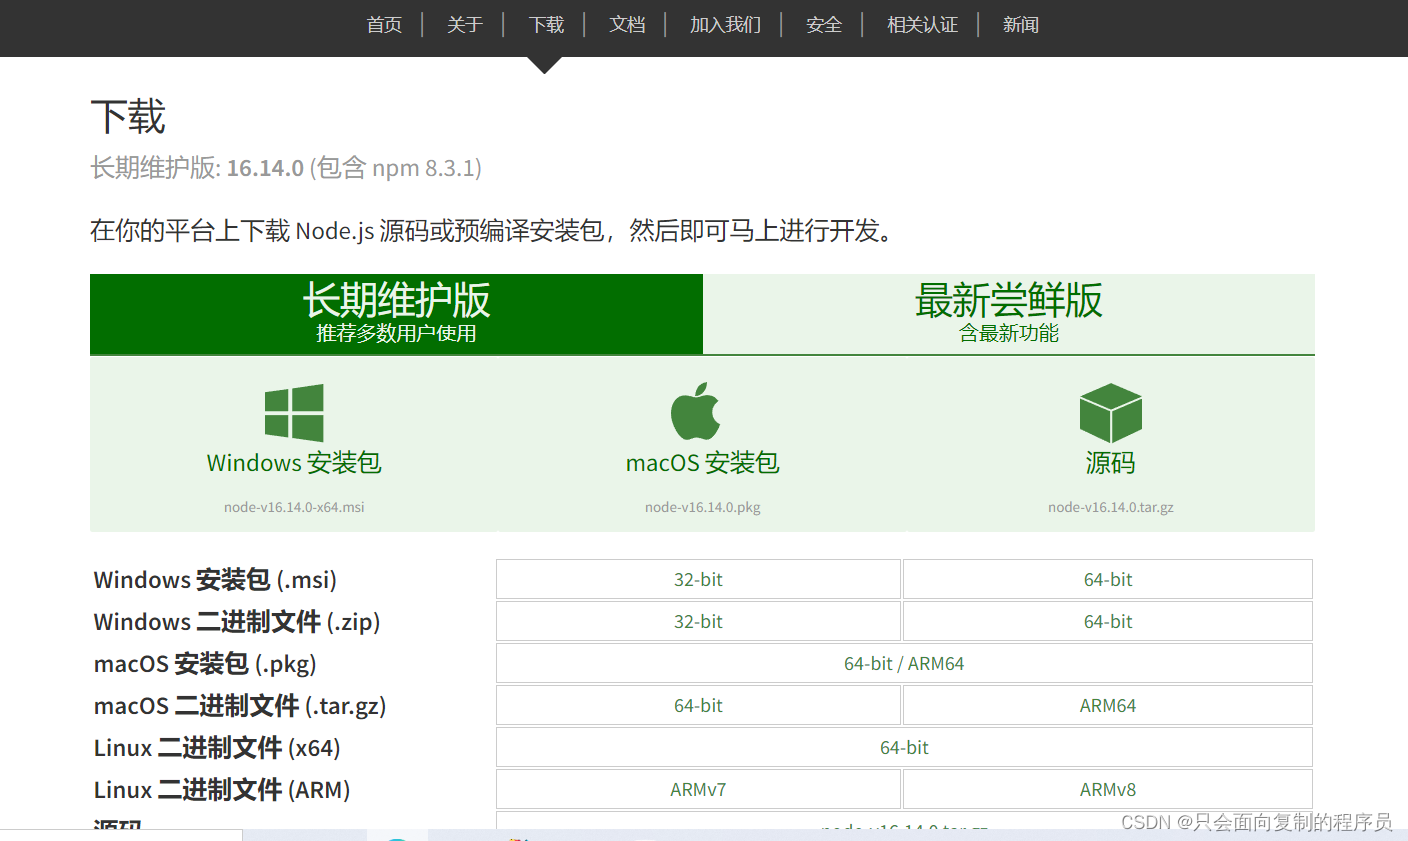Open the 相关认证 navigation item
The image size is (1408, 841).
pyautogui.click(x=922, y=25)
